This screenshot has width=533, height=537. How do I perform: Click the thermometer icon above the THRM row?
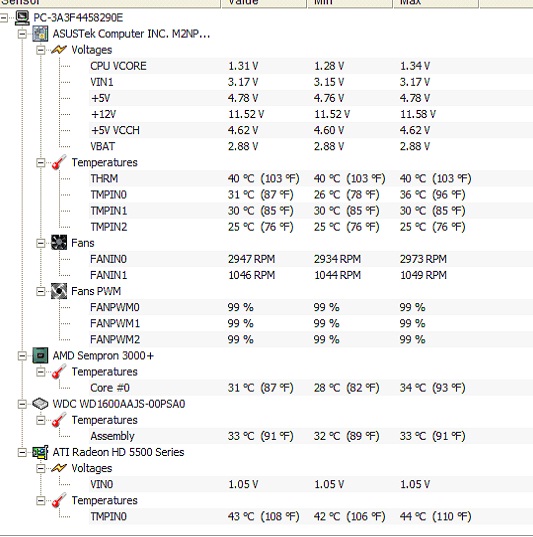tap(59, 162)
